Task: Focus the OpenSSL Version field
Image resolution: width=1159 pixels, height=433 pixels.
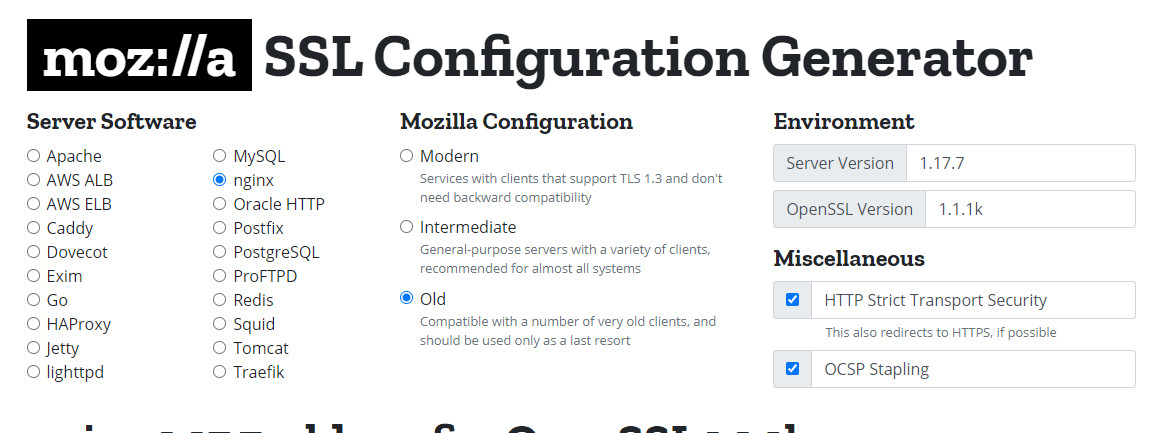Action: (x=1029, y=209)
